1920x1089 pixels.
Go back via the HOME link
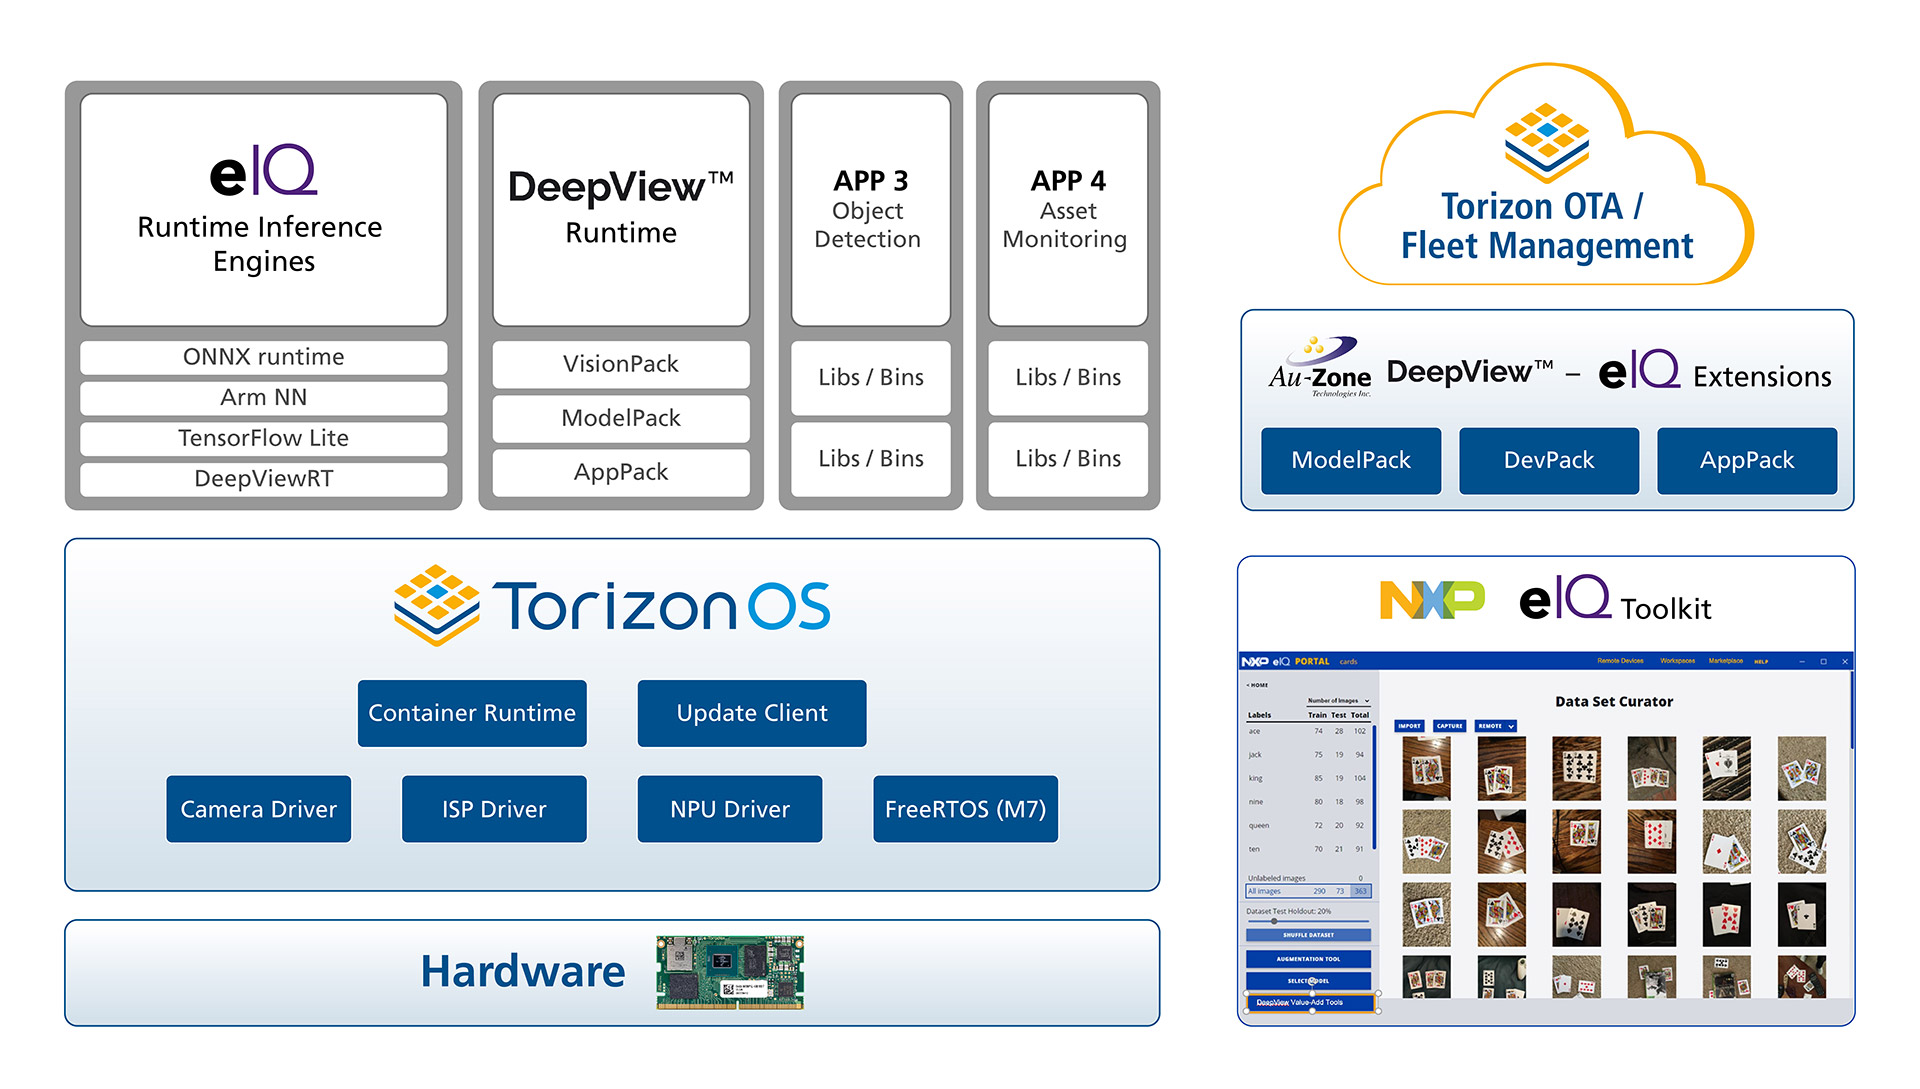coord(1257,685)
